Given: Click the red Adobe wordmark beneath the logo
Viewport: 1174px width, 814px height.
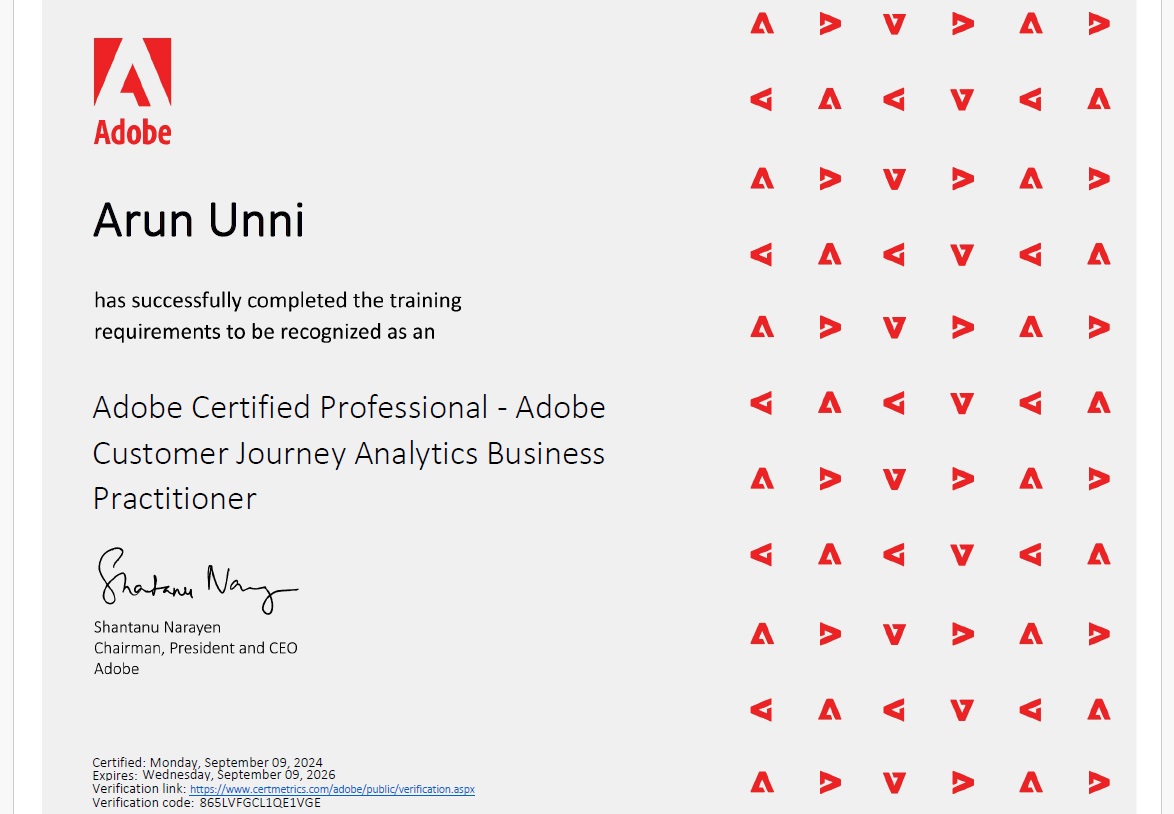Looking at the screenshot, I should (132, 132).
